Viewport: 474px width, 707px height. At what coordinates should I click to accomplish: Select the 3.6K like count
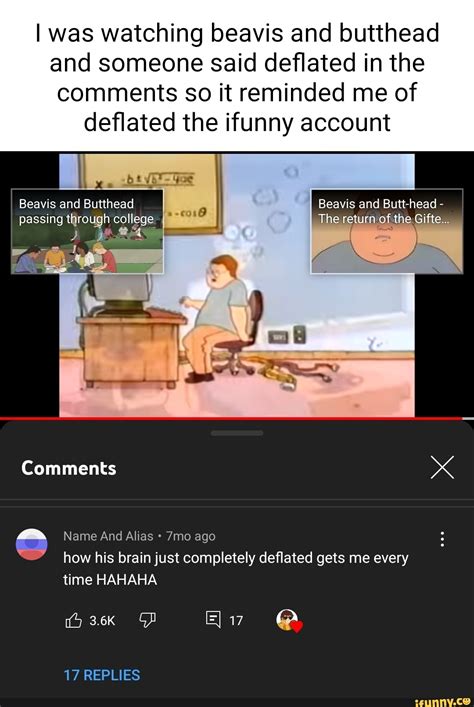102,621
